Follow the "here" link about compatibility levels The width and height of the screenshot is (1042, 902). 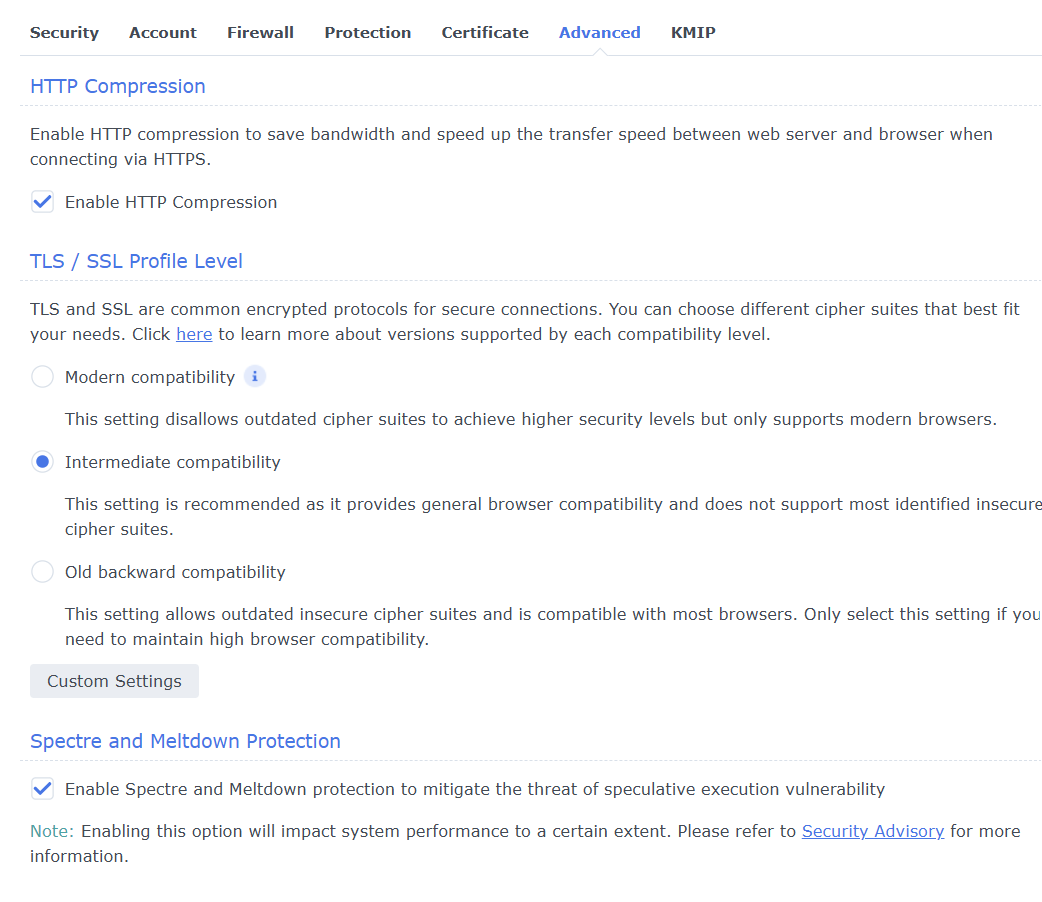194,335
